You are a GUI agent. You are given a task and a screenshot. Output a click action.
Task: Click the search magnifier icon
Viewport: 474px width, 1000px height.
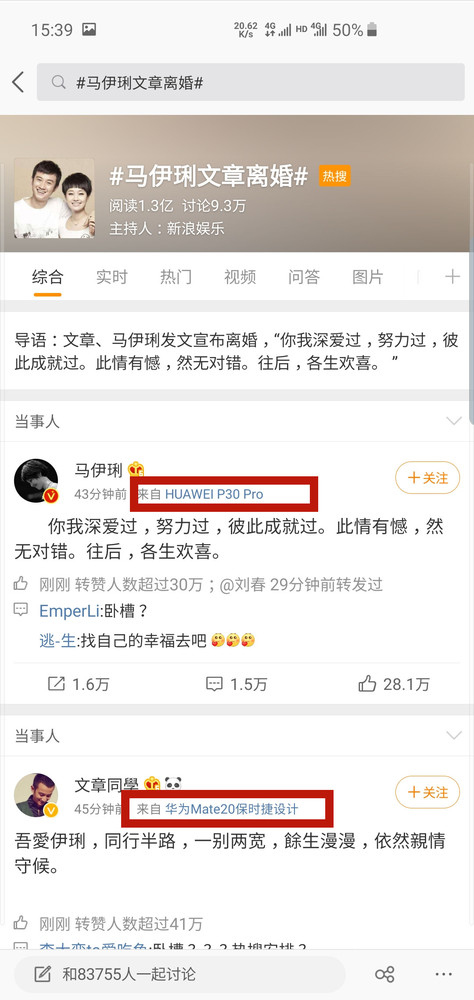coord(58,82)
